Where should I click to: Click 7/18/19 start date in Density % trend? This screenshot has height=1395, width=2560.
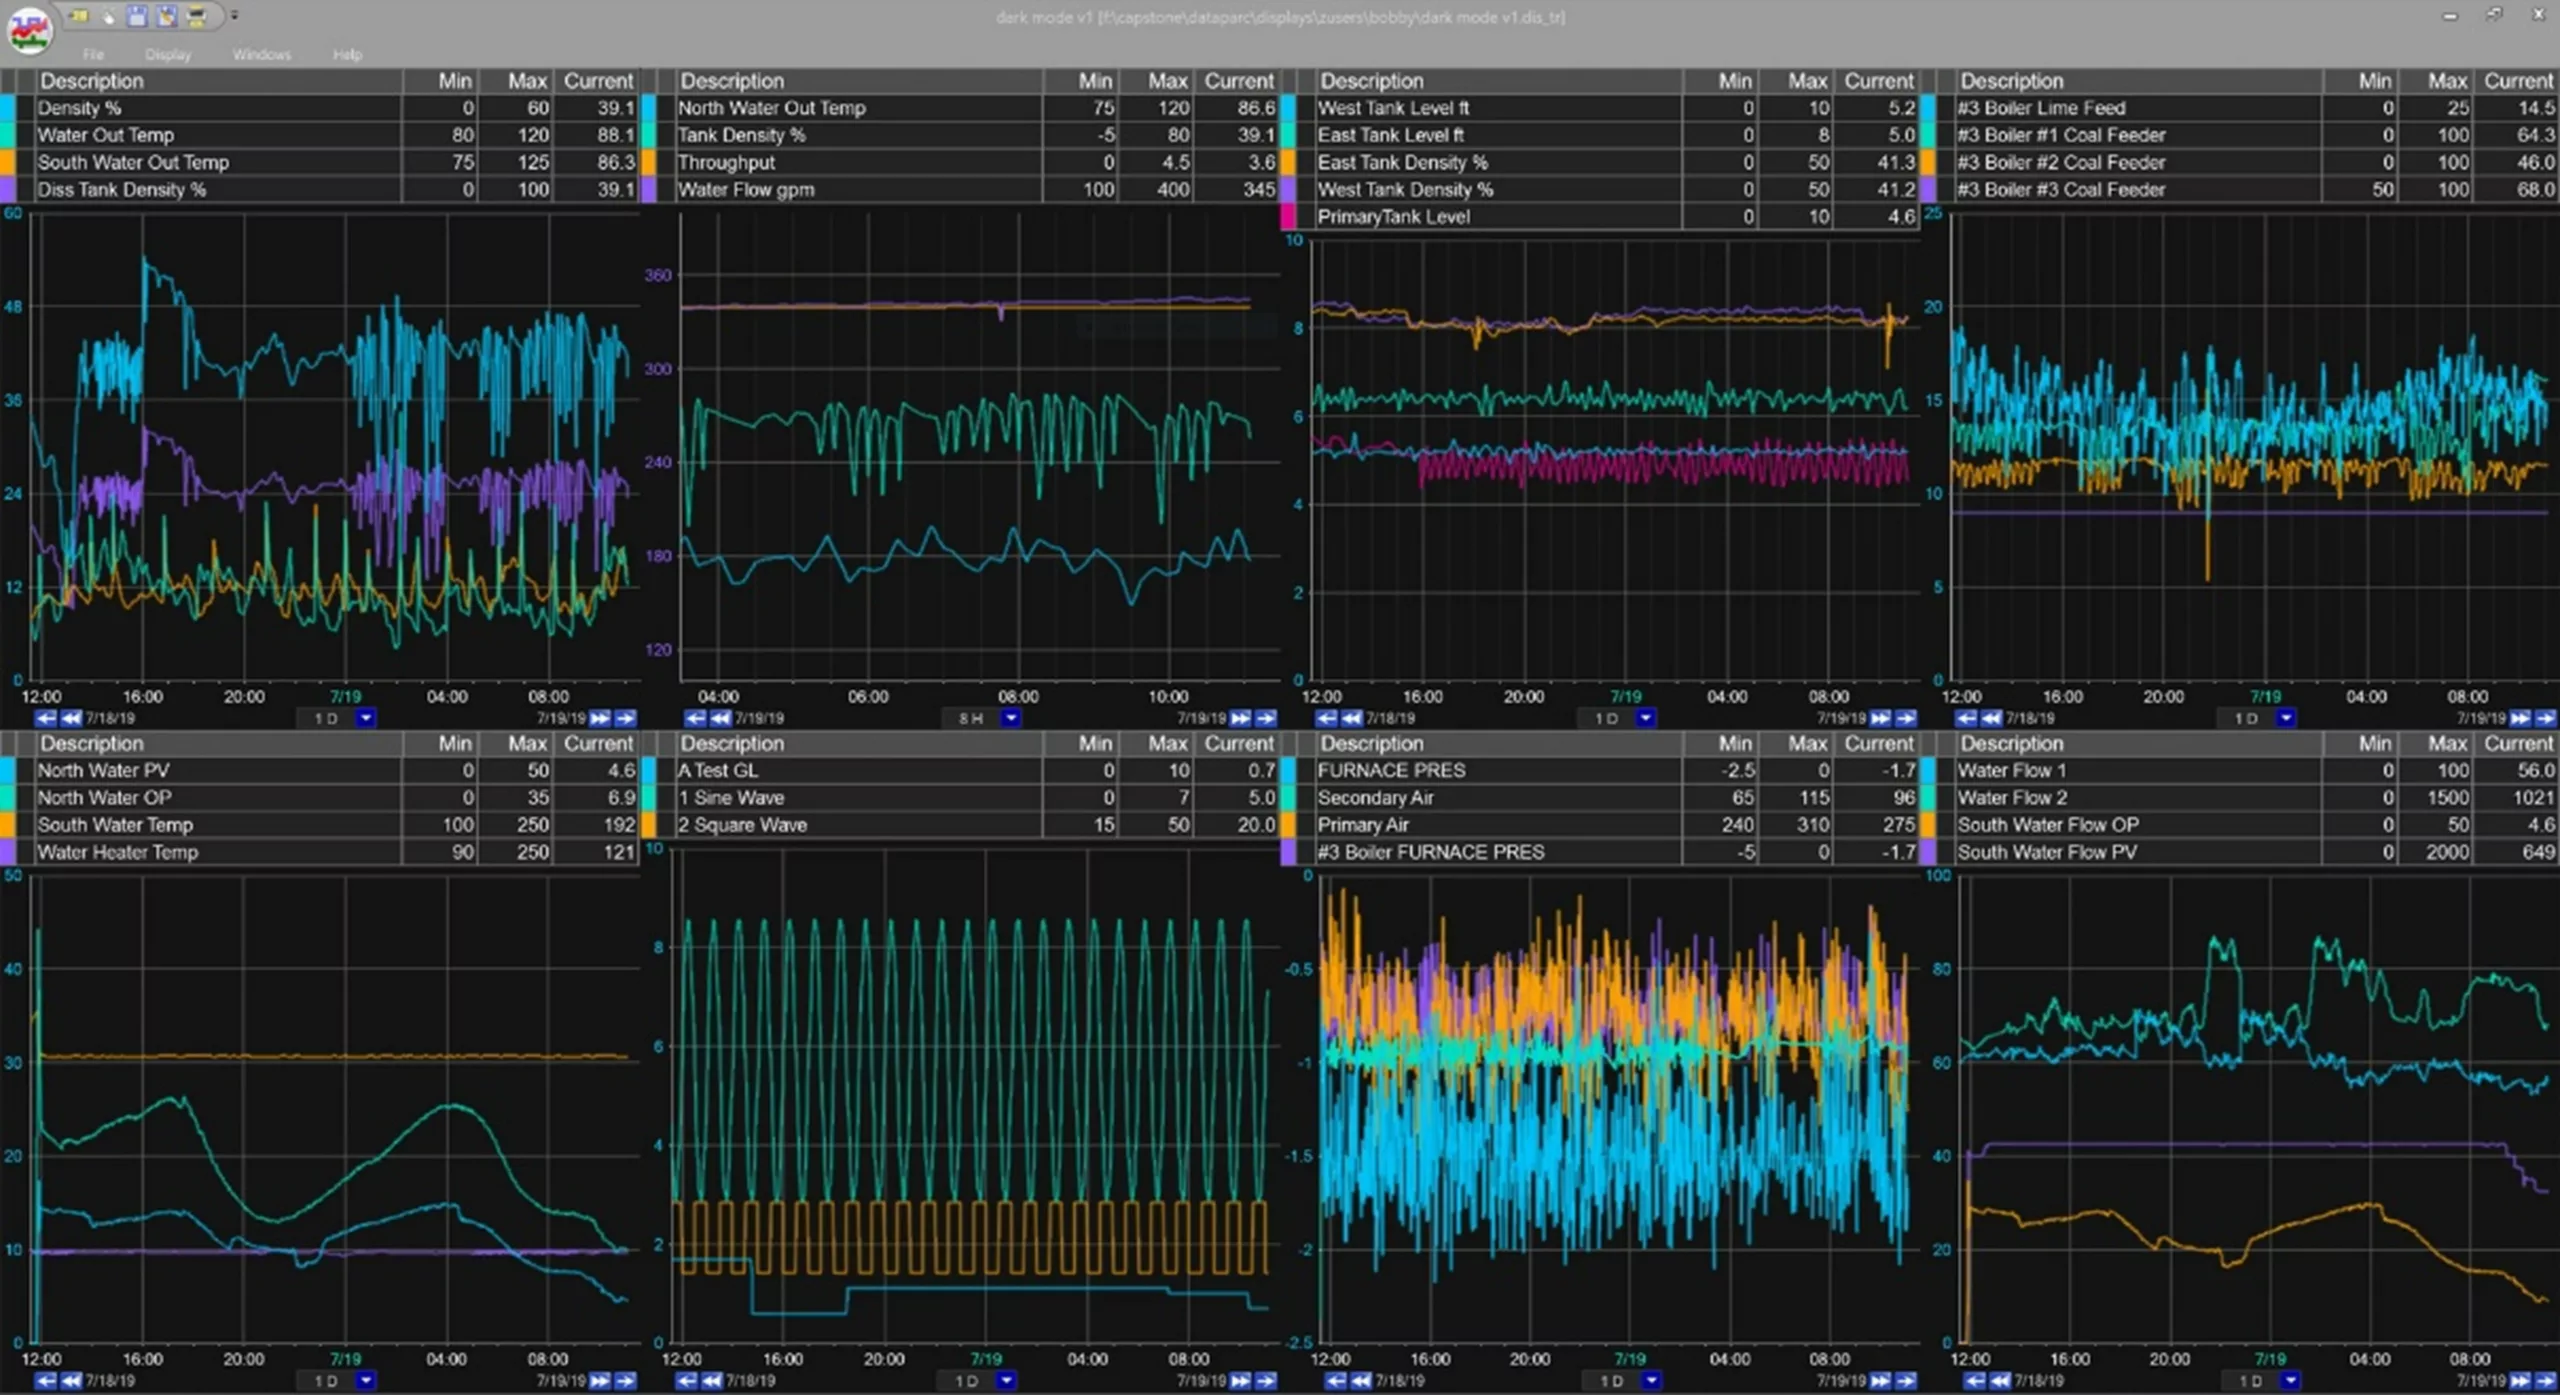tap(110, 718)
